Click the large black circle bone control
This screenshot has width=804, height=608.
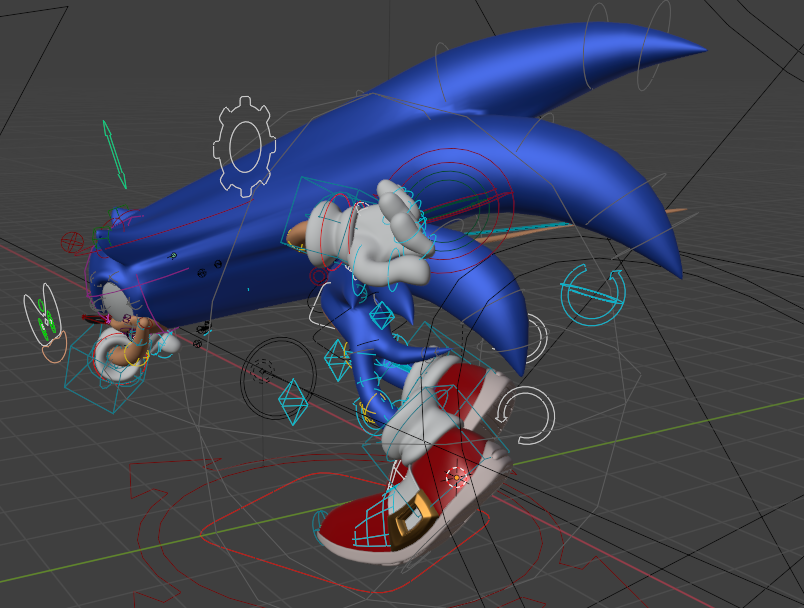tap(278, 378)
